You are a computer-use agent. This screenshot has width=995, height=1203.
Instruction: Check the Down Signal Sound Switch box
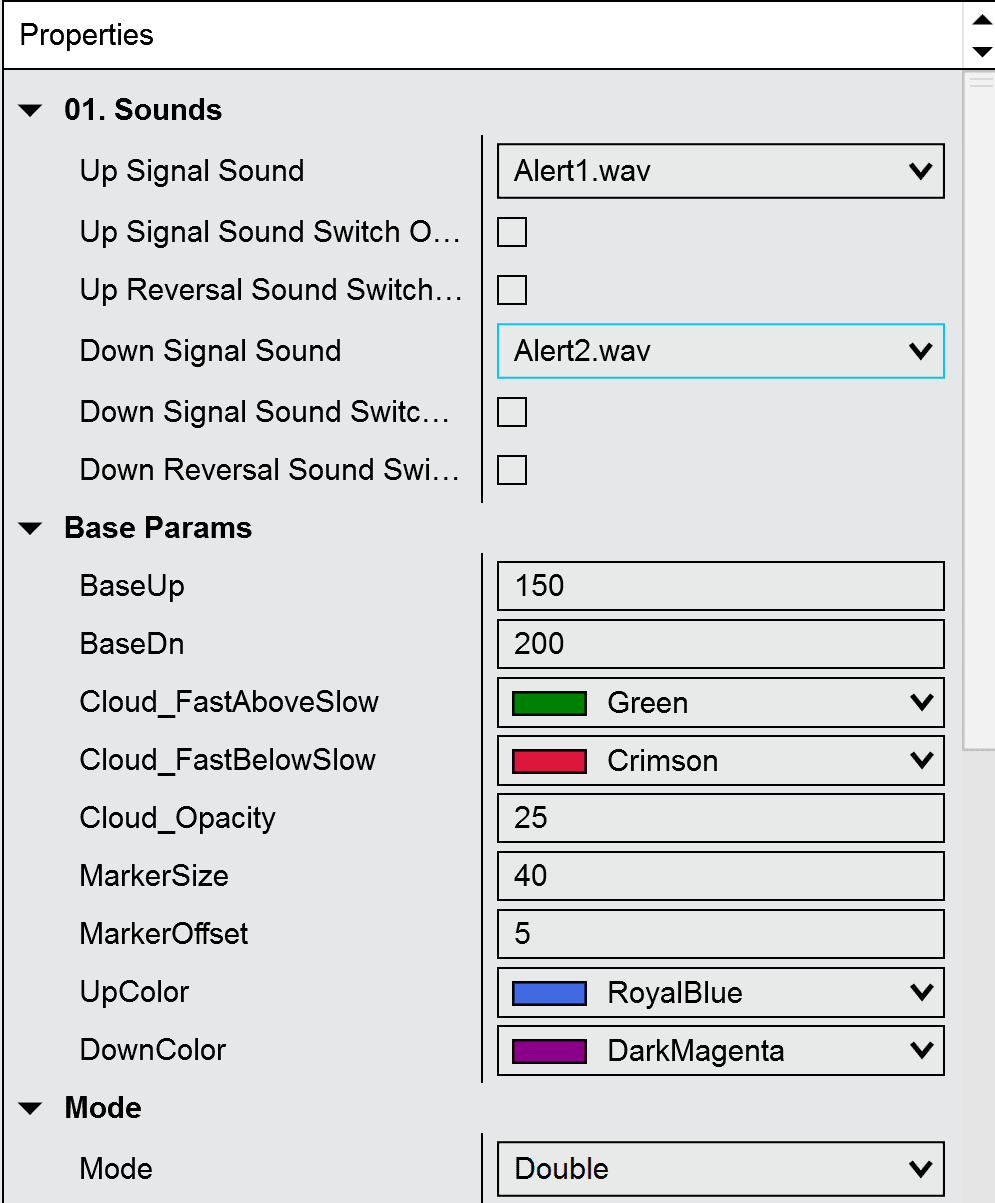pos(512,412)
